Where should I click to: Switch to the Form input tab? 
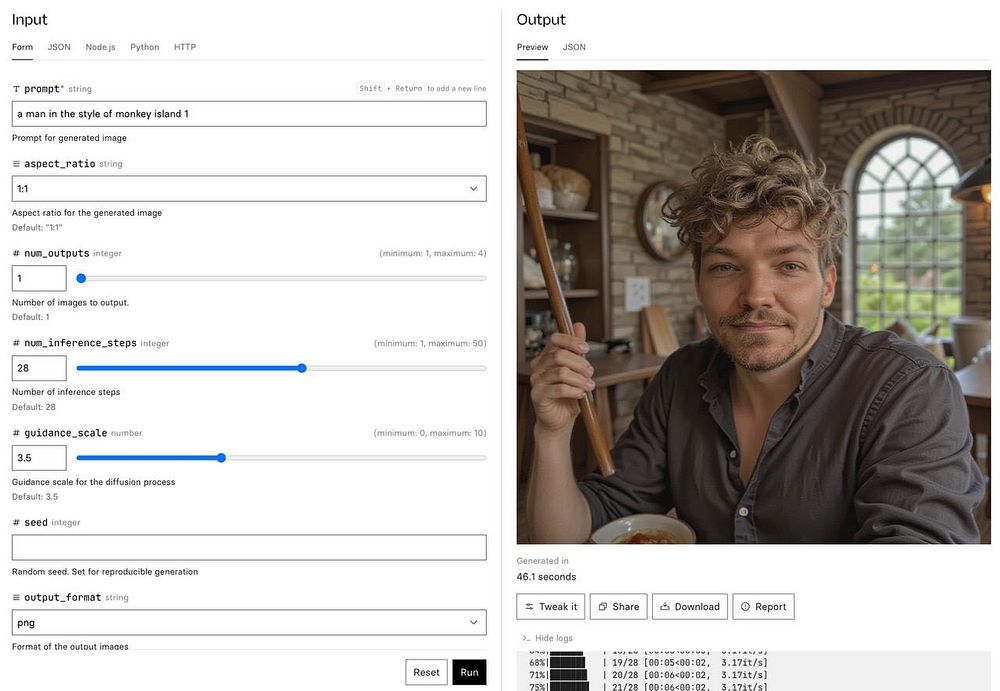(22, 47)
